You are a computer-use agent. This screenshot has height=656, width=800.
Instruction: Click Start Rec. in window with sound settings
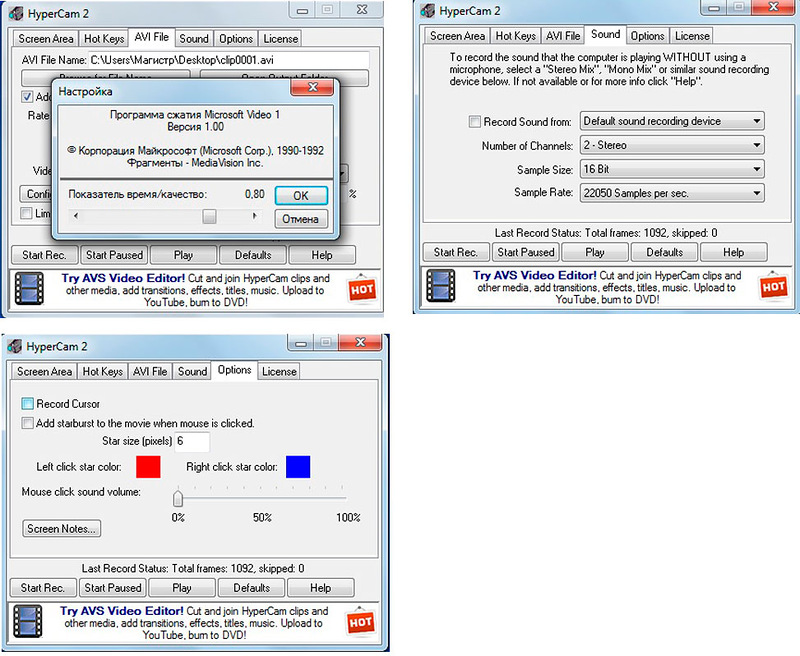(x=456, y=252)
